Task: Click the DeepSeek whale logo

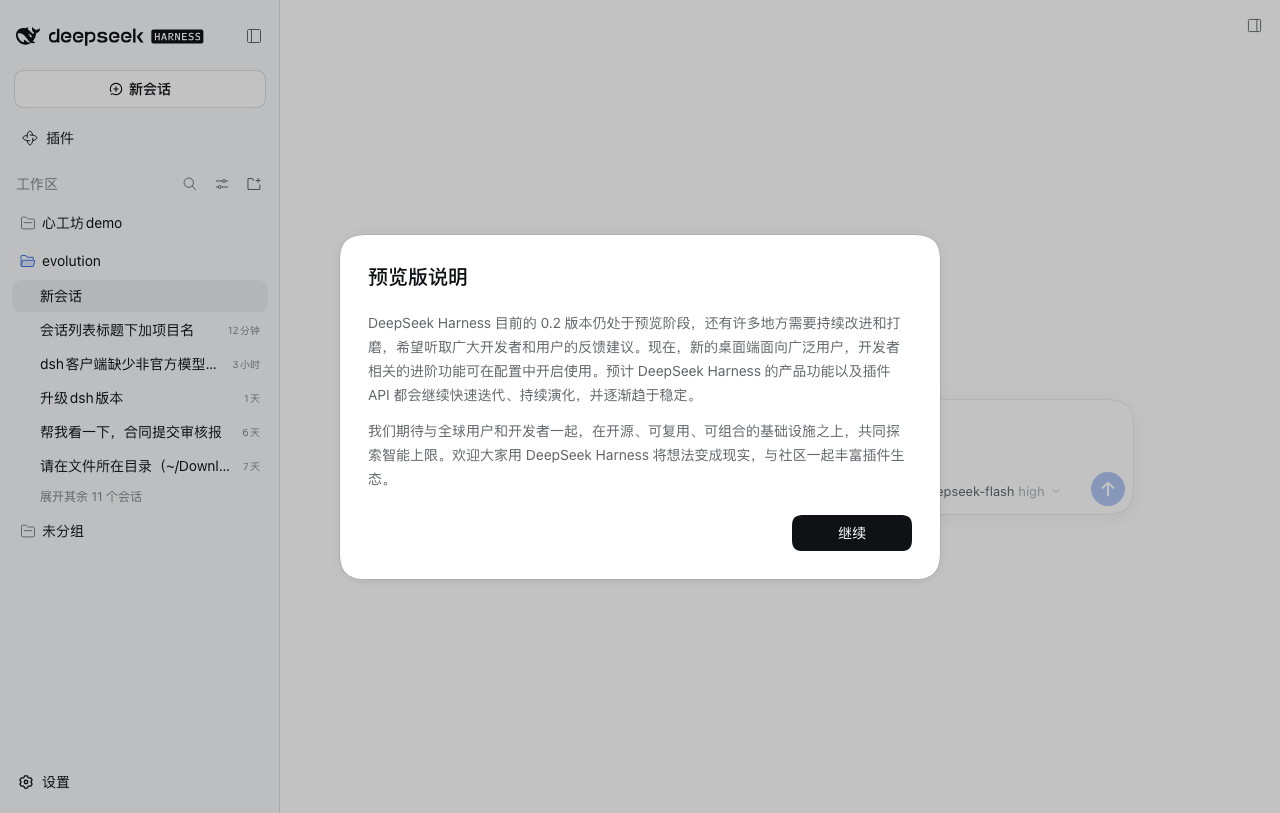Action: (x=28, y=36)
